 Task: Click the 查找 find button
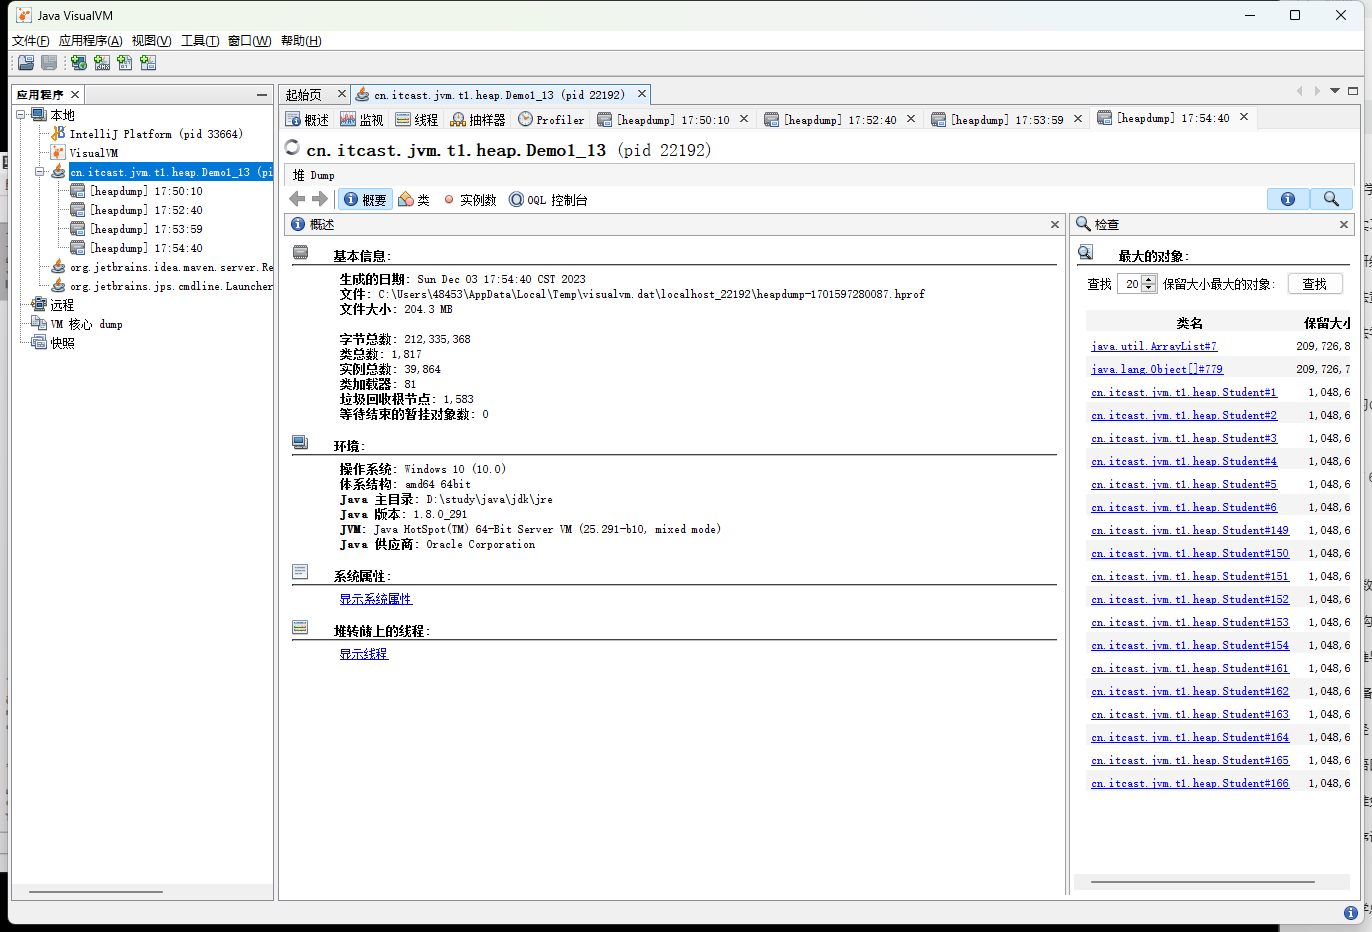tap(1315, 284)
